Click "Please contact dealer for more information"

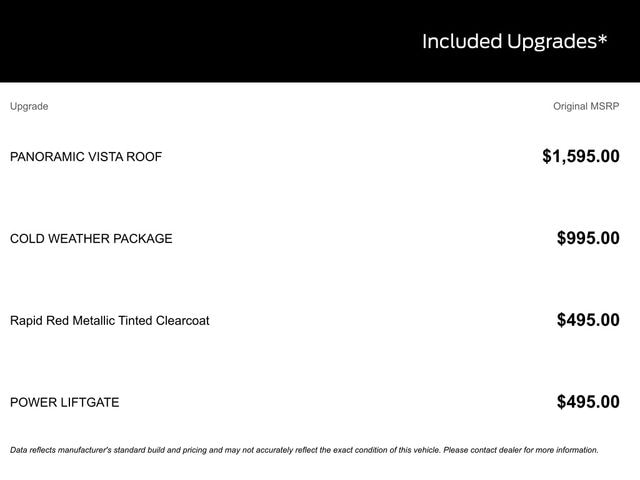[520, 450]
